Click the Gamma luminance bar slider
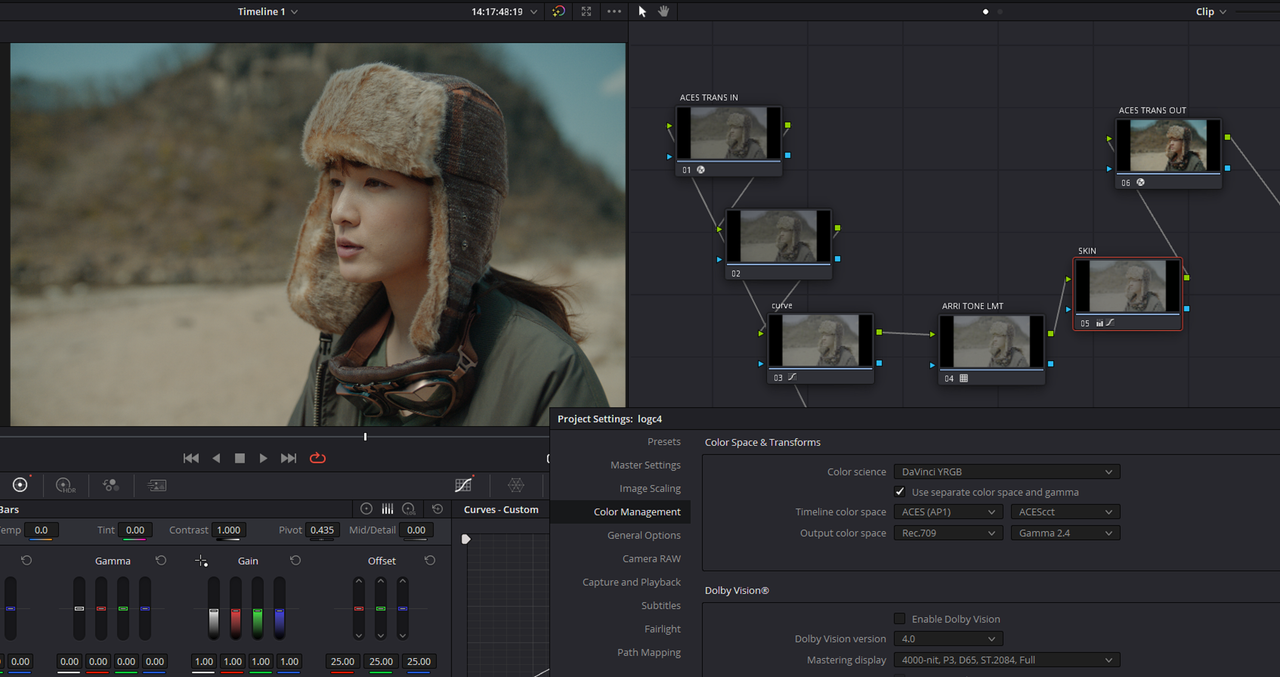 click(79, 608)
